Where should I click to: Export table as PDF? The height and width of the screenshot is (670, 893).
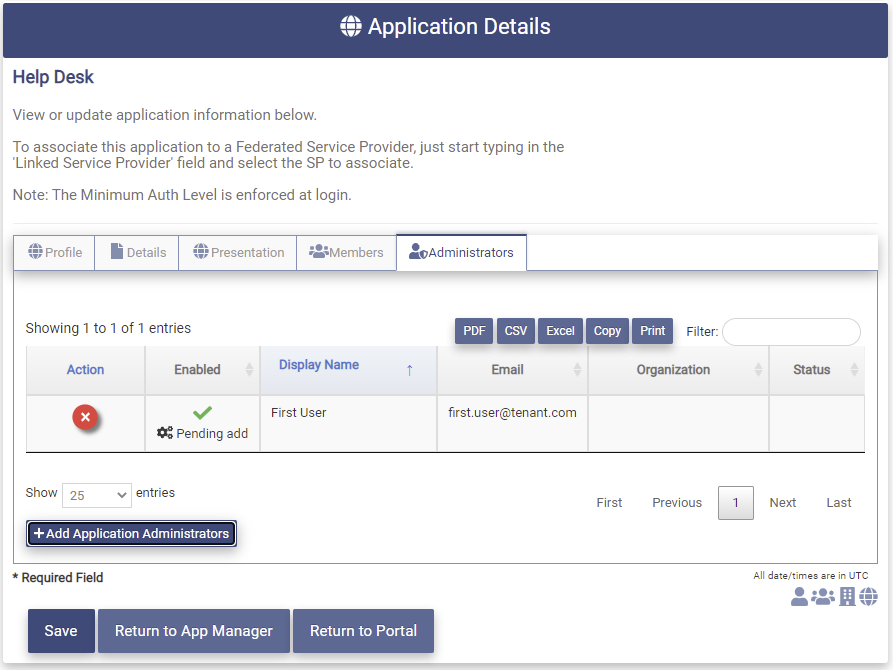pyautogui.click(x=474, y=331)
